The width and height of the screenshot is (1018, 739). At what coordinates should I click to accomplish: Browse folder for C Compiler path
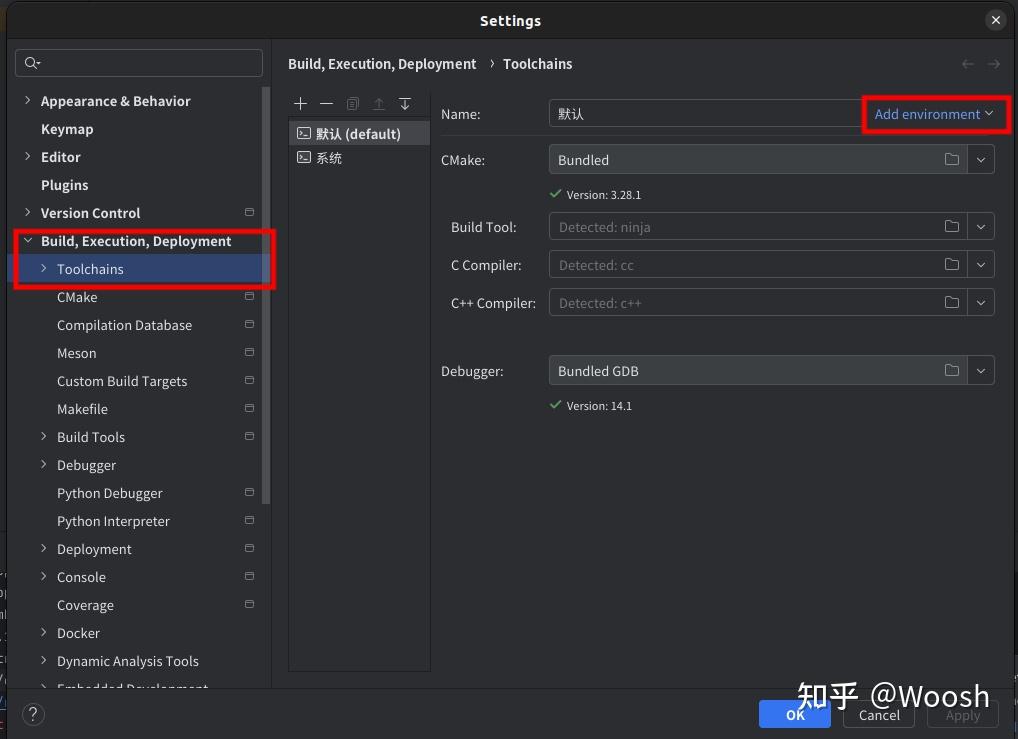point(952,265)
